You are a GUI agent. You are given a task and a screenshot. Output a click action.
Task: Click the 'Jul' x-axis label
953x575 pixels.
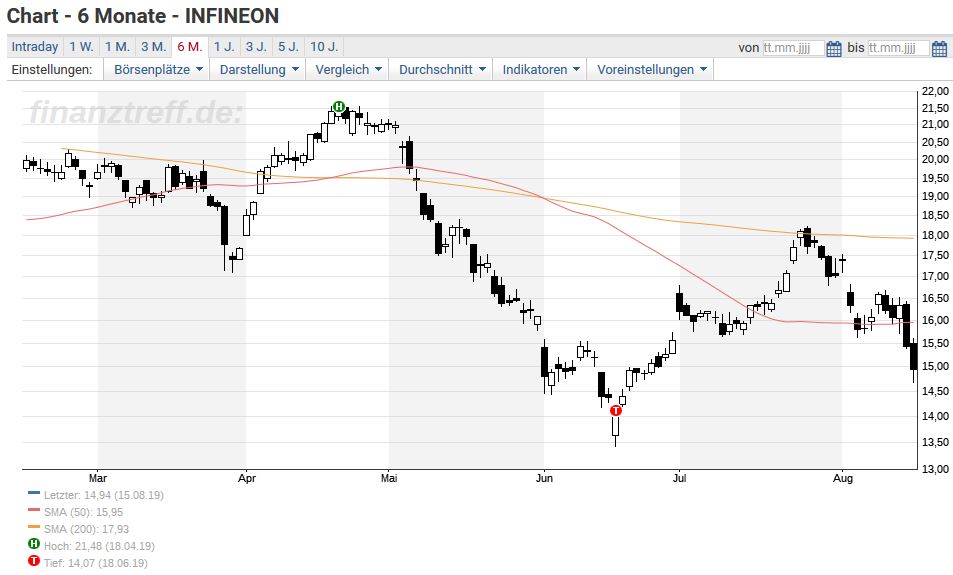coord(679,478)
